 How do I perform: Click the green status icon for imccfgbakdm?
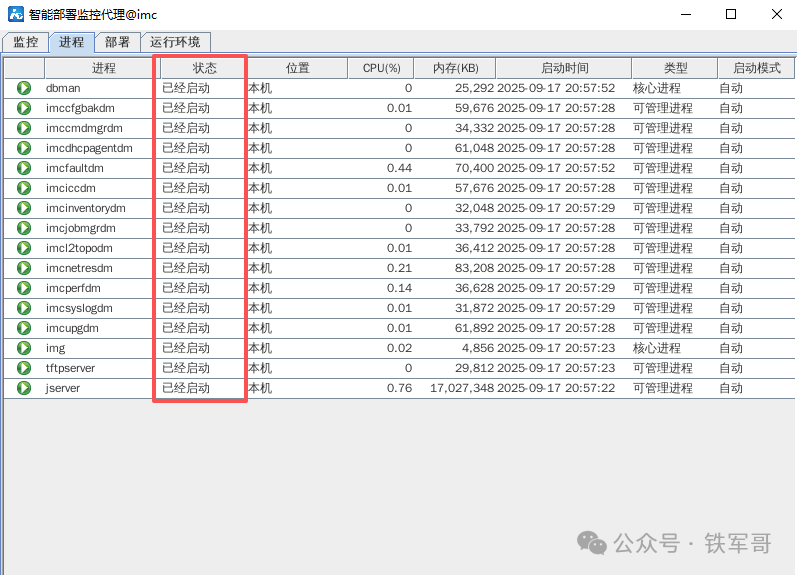pyautogui.click(x=24, y=108)
